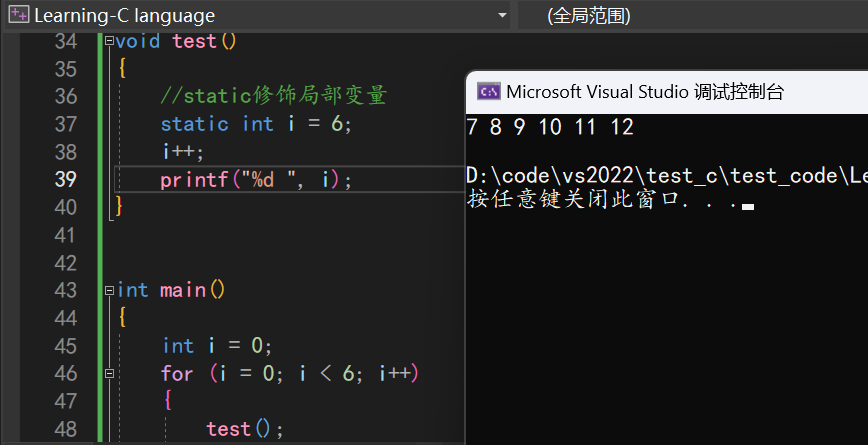Click the for (i = 0; i < 6; i++) line
The height and width of the screenshot is (445, 868).
point(290,374)
